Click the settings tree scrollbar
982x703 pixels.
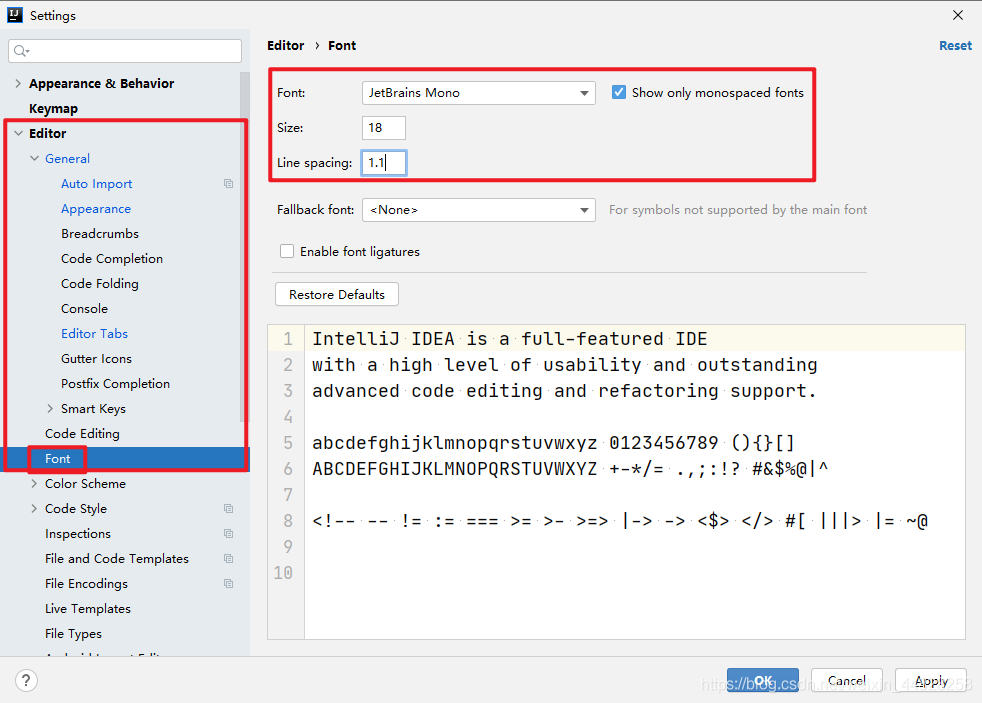(x=244, y=247)
